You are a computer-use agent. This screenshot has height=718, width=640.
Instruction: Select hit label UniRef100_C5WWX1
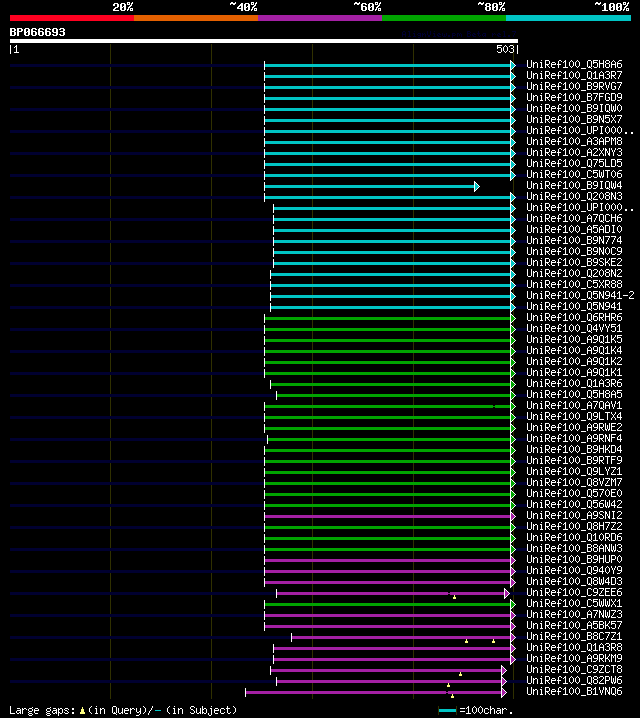[x=574, y=603]
